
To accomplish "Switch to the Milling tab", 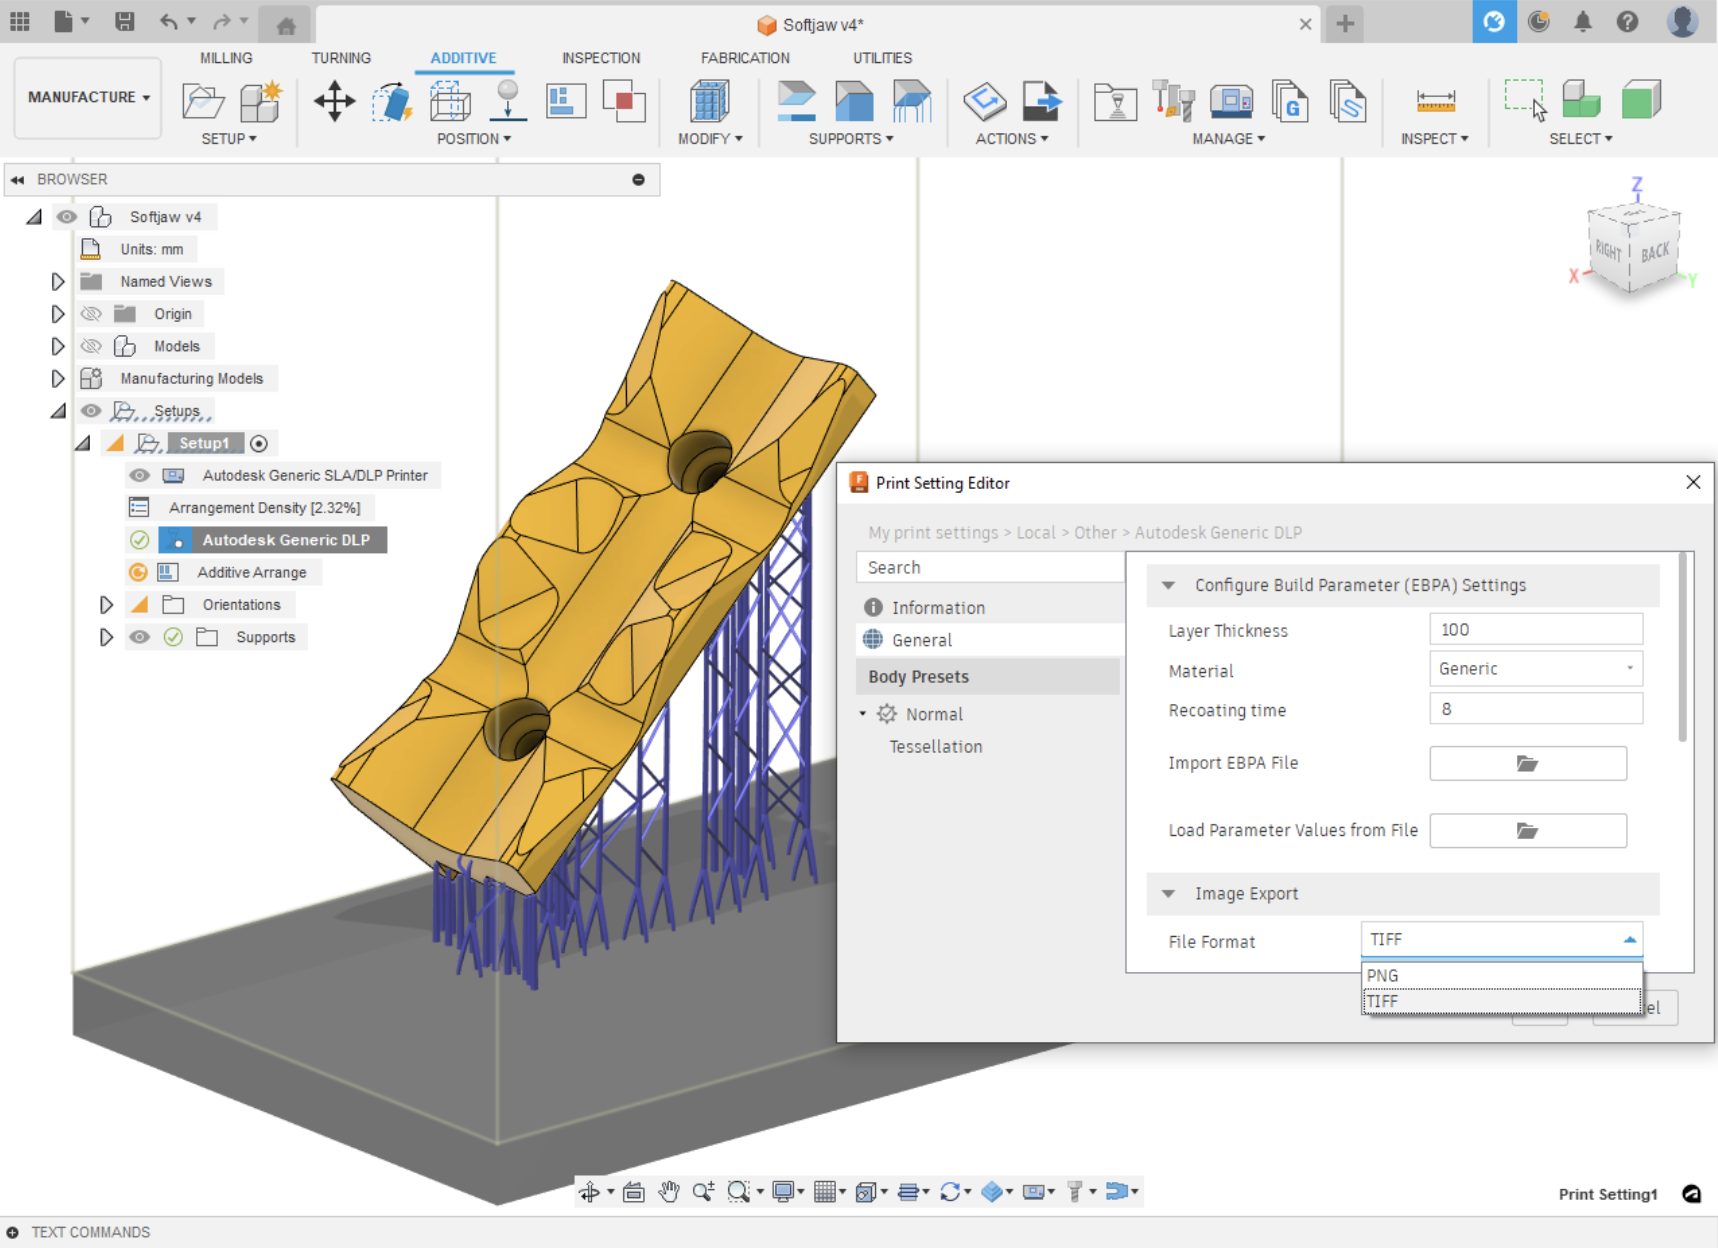I will 226,58.
